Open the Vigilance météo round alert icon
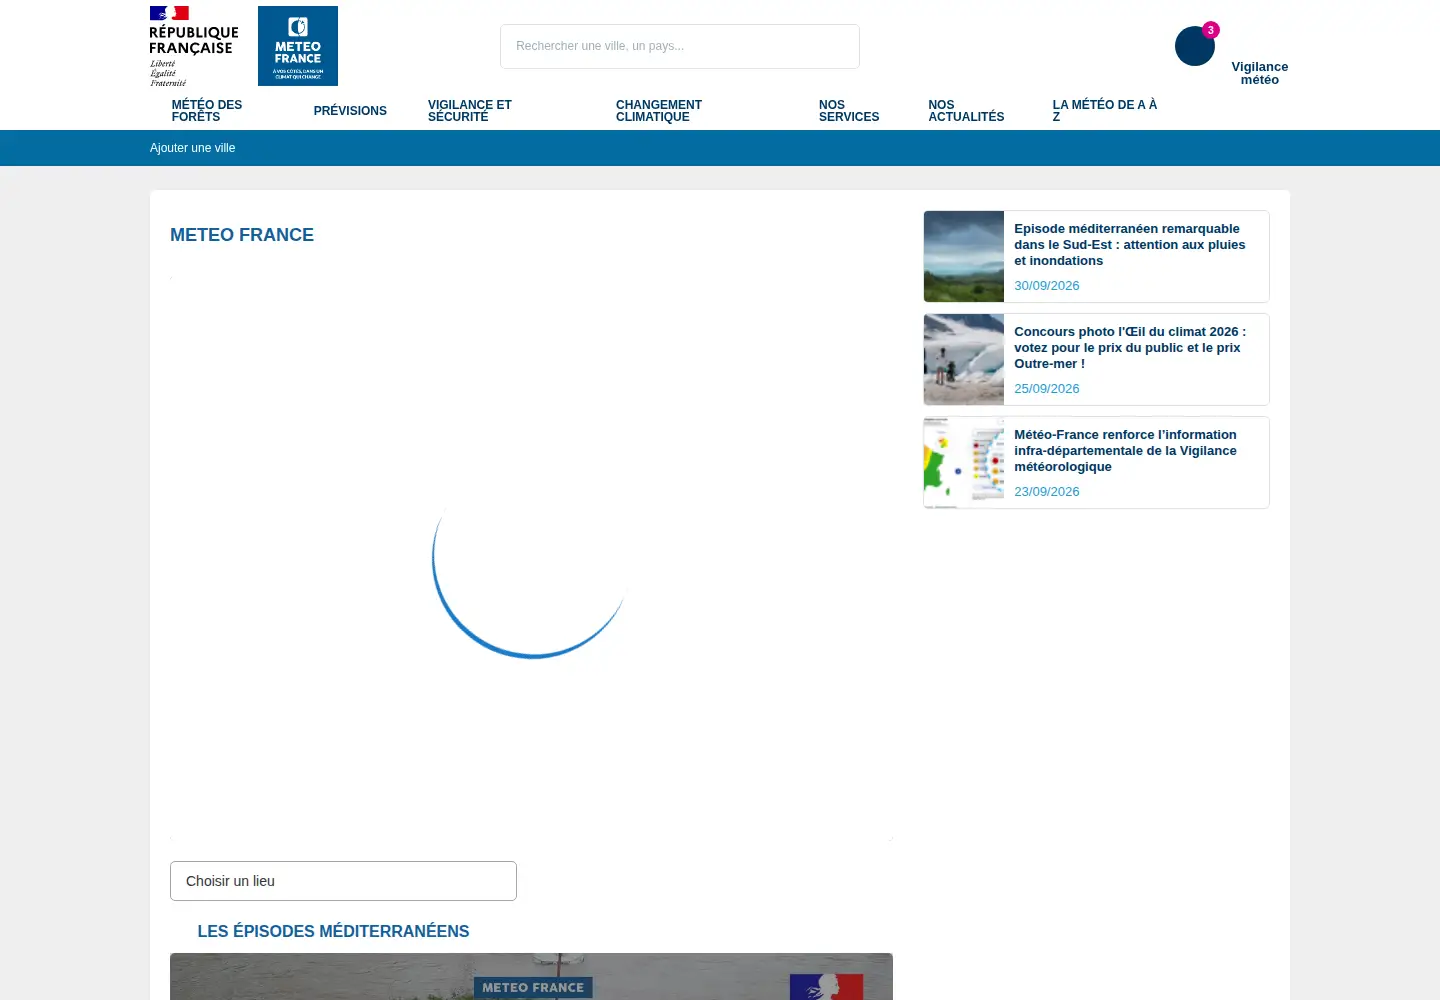 tap(1195, 46)
